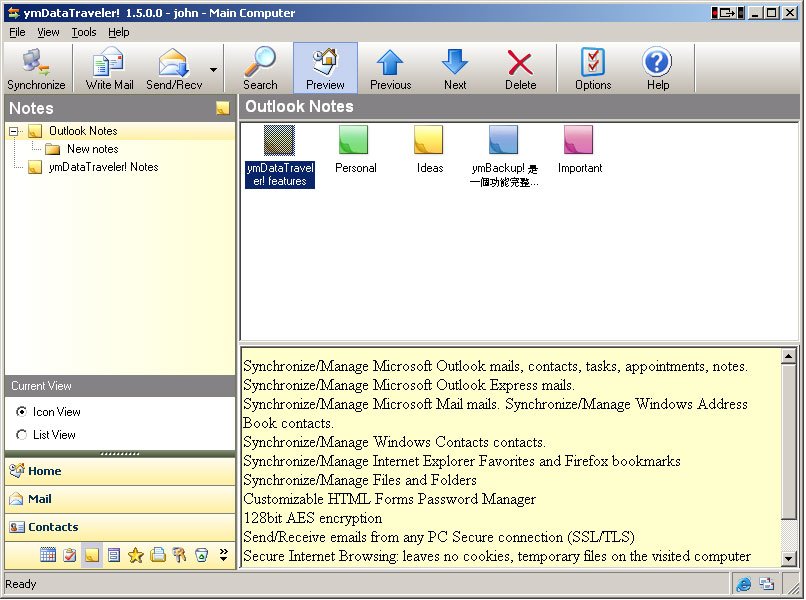The image size is (806, 600).
Task: Click the preview scrollbar up arrow
Action: (789, 356)
